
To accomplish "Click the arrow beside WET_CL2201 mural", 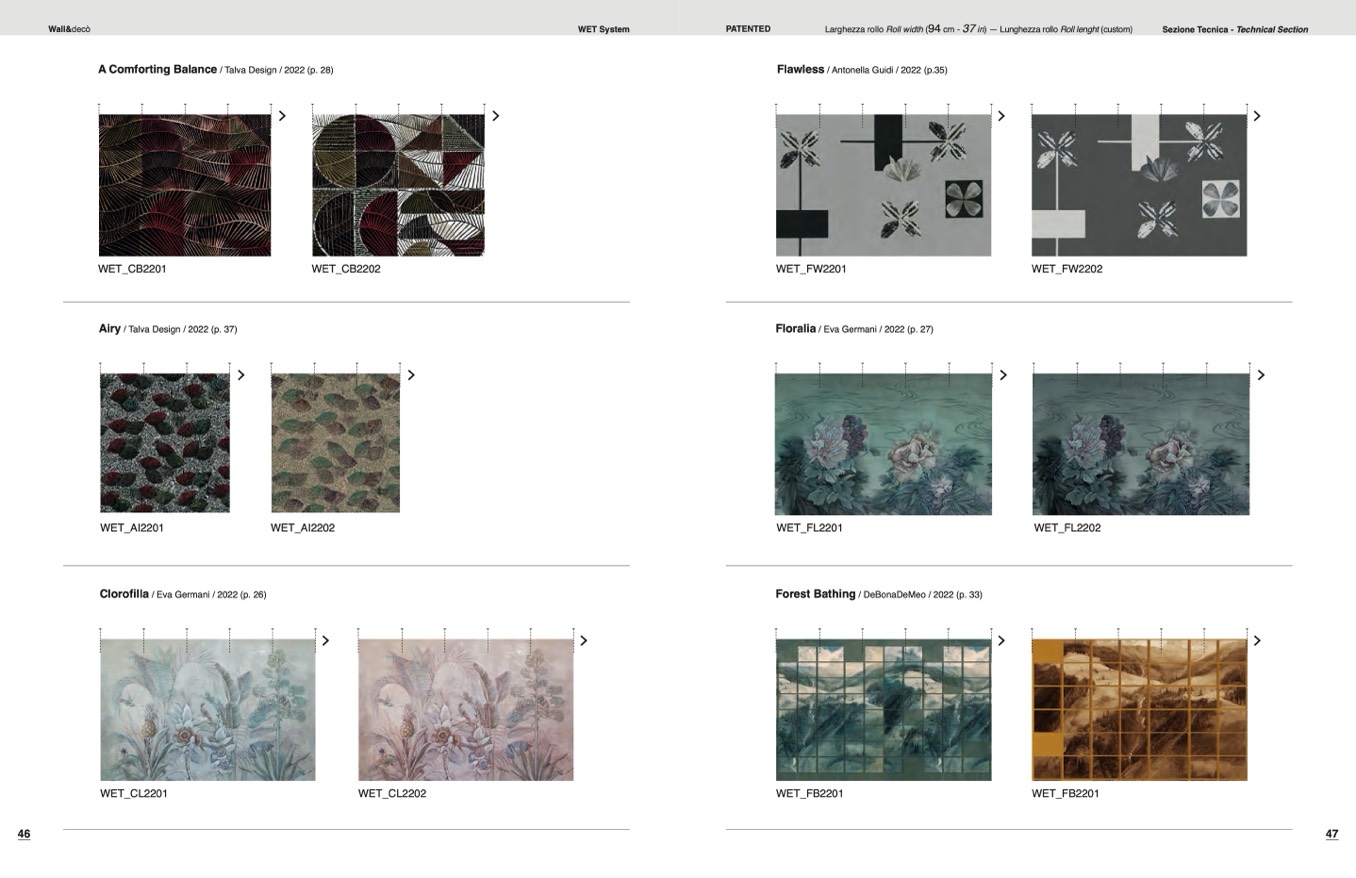I will pyautogui.click(x=325, y=641).
